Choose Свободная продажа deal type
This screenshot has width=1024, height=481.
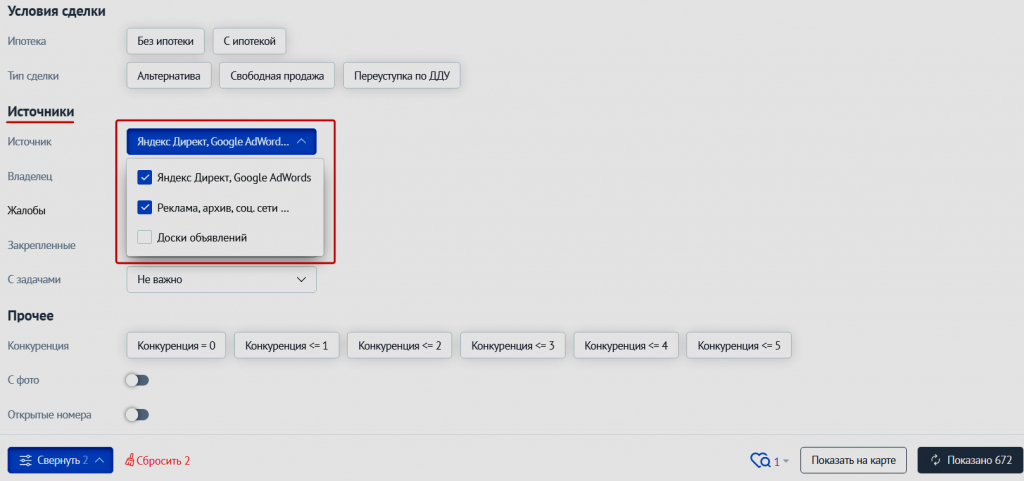(277, 76)
